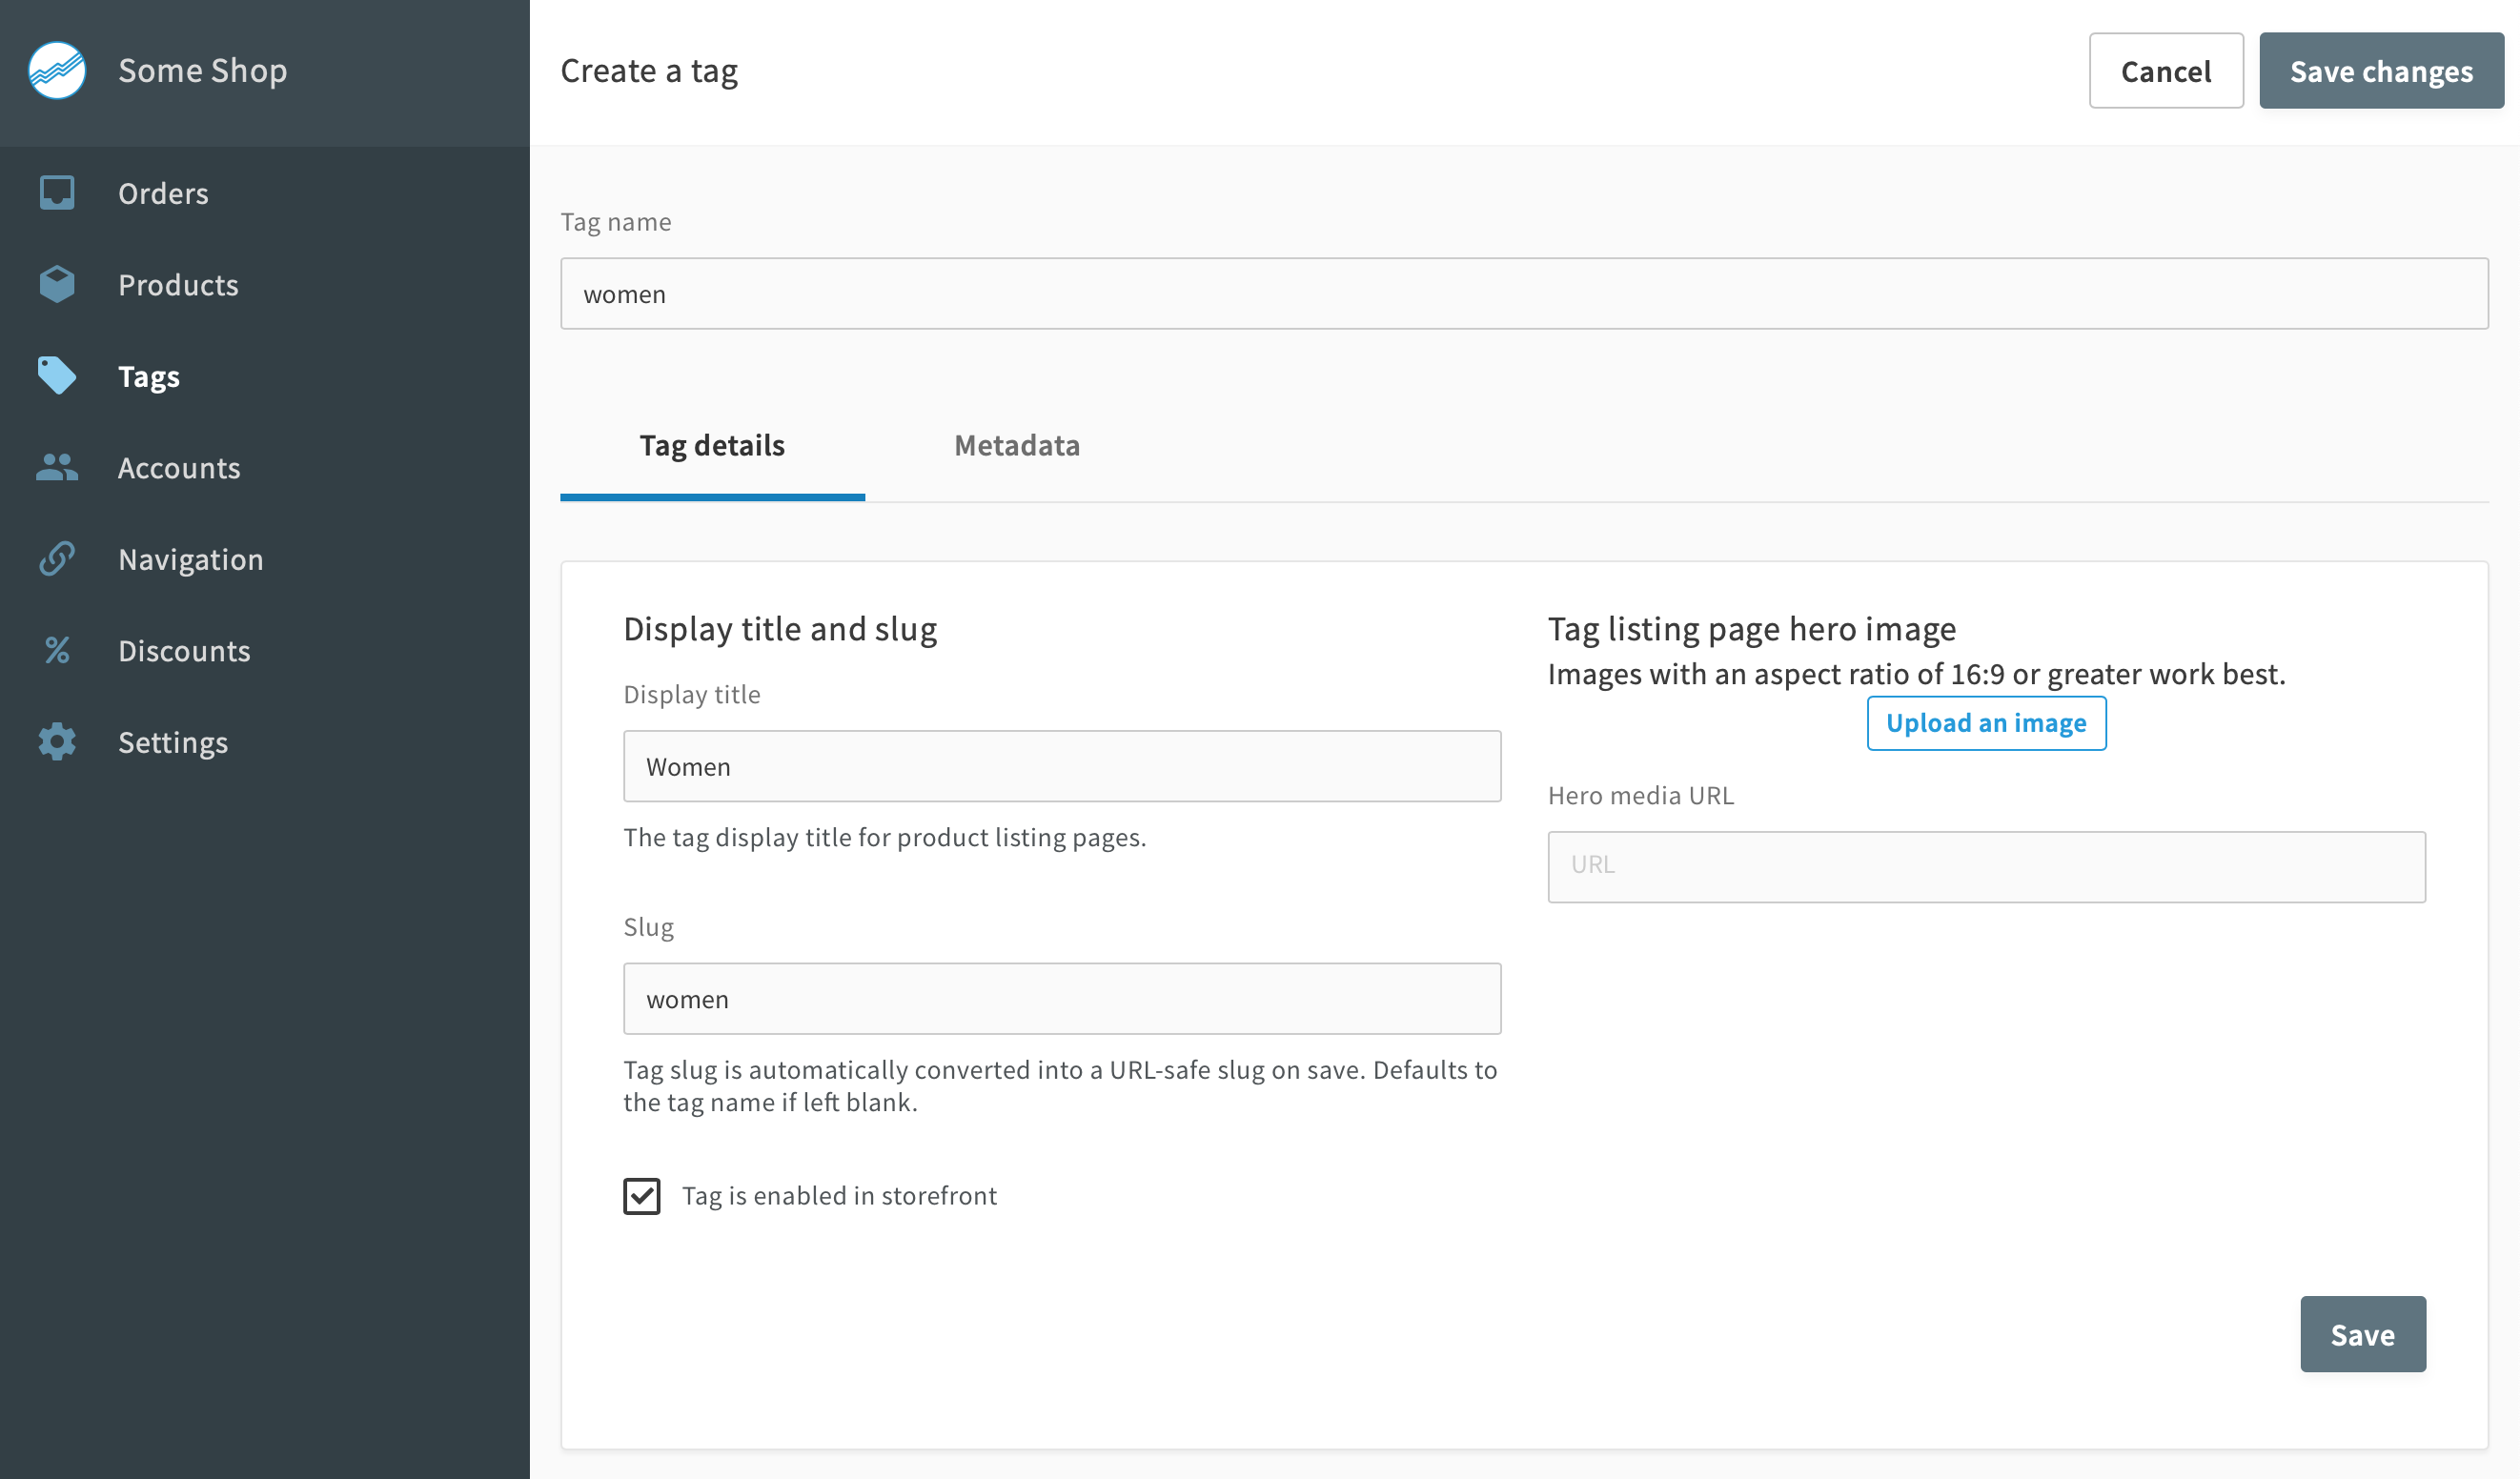Focus the Hero media URL field
Screen dimensions: 2520x1479
(1985, 866)
